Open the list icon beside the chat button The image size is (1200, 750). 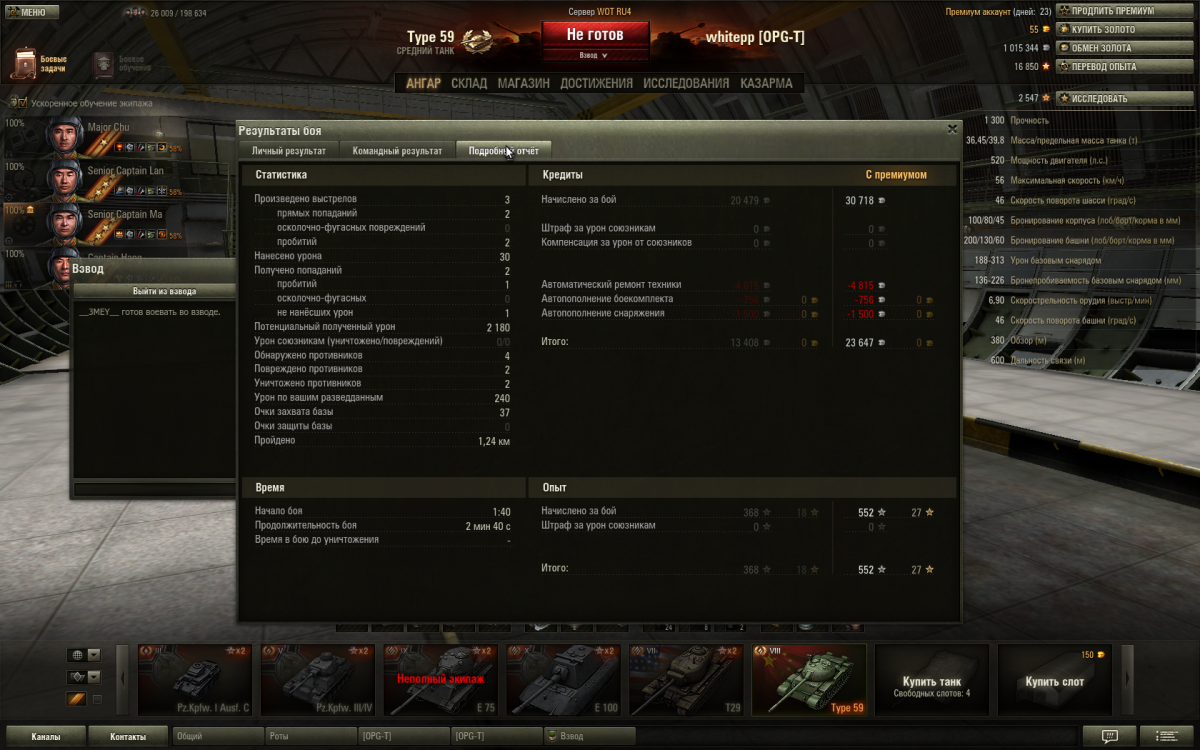click(1166, 736)
